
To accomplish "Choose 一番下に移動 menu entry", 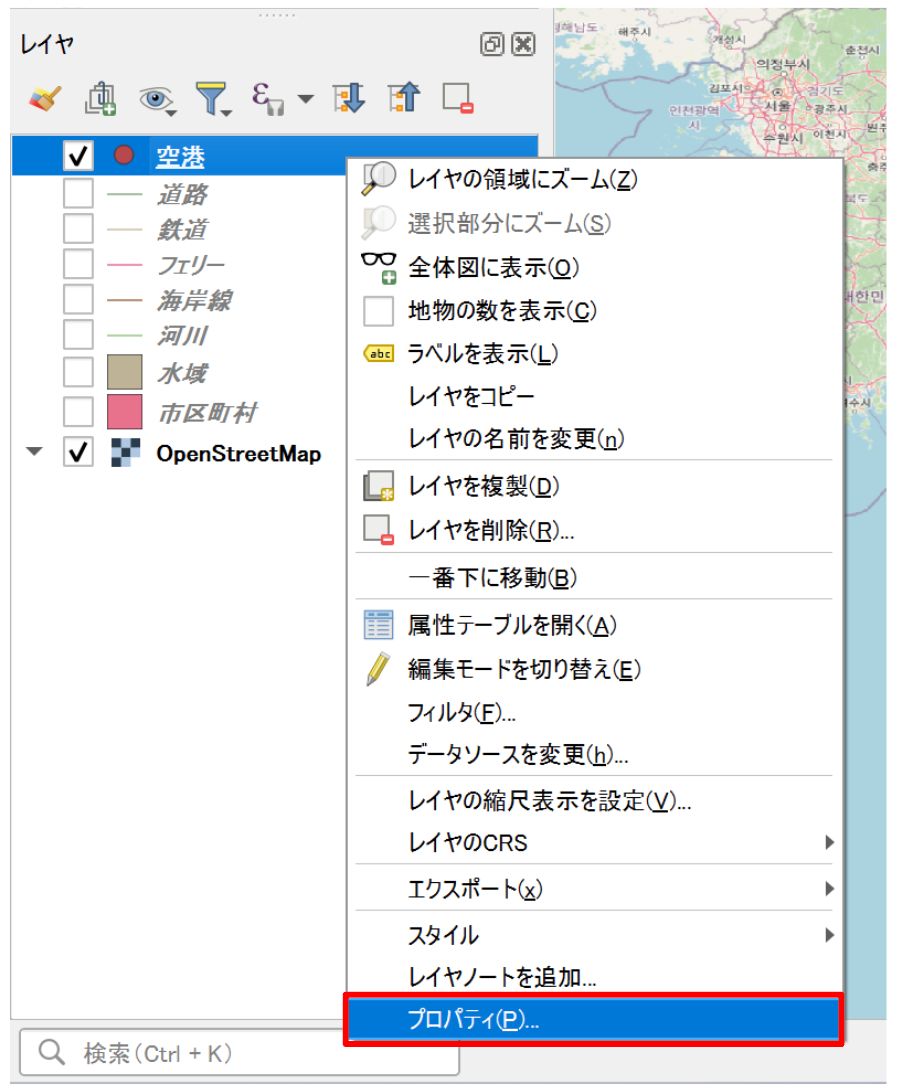I will (595, 577).
